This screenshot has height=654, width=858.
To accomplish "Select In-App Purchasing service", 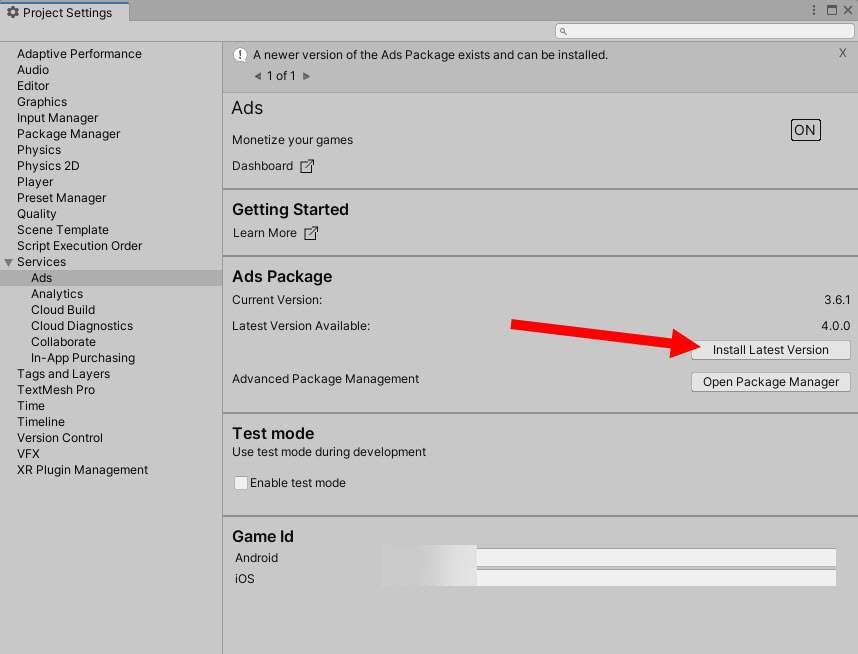I will (83, 358).
